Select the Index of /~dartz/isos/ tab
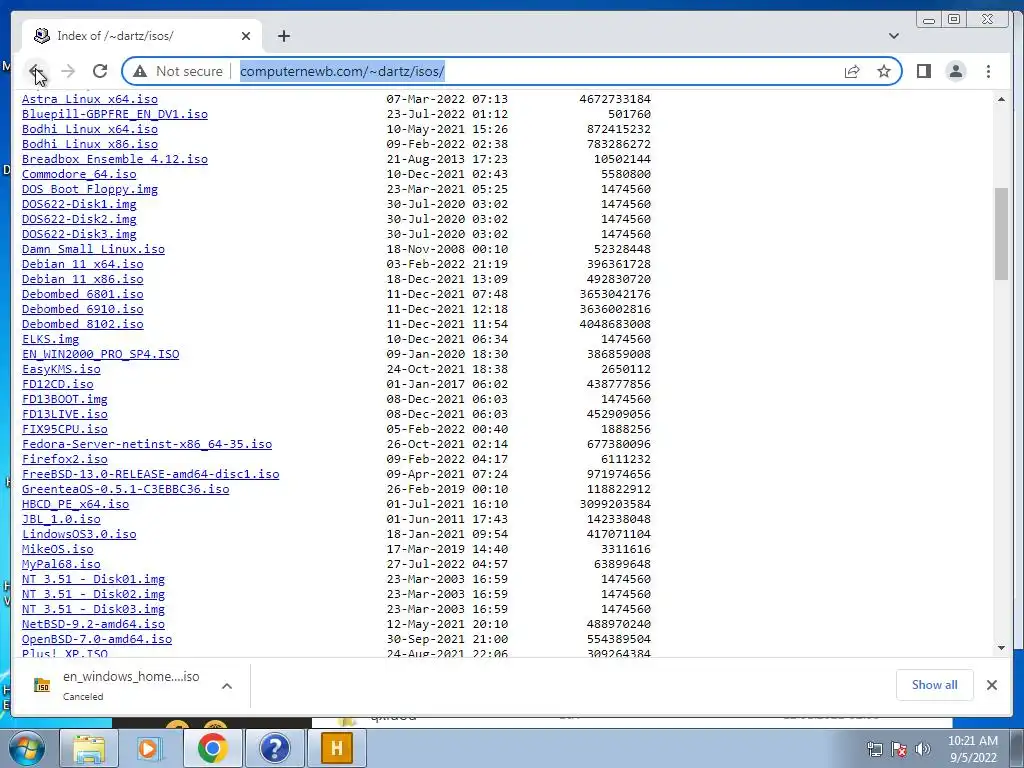The width and height of the screenshot is (1024, 768). point(142,36)
